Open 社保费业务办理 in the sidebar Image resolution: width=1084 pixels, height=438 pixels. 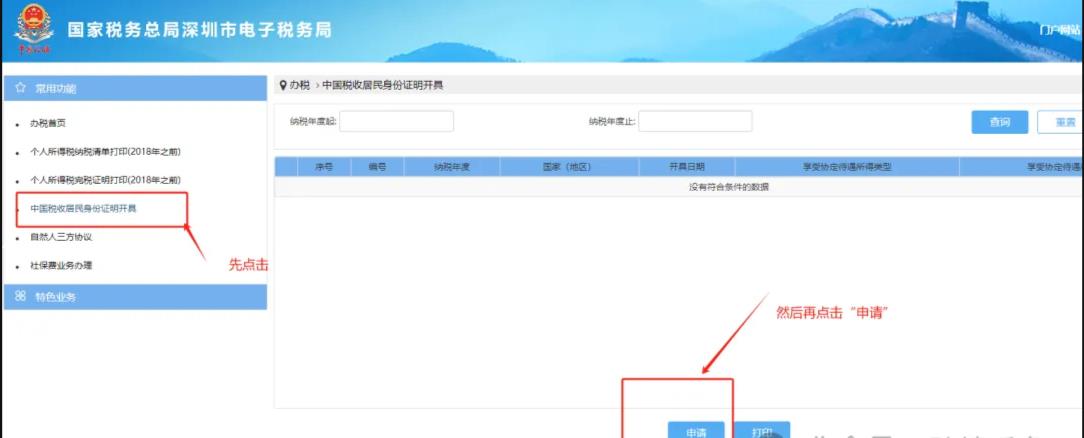(x=61, y=266)
